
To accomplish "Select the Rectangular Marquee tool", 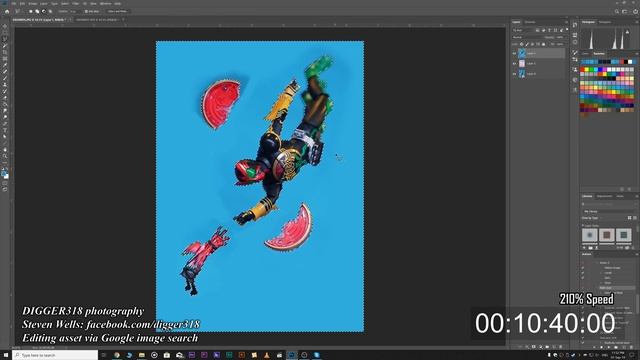I will 5,33.
